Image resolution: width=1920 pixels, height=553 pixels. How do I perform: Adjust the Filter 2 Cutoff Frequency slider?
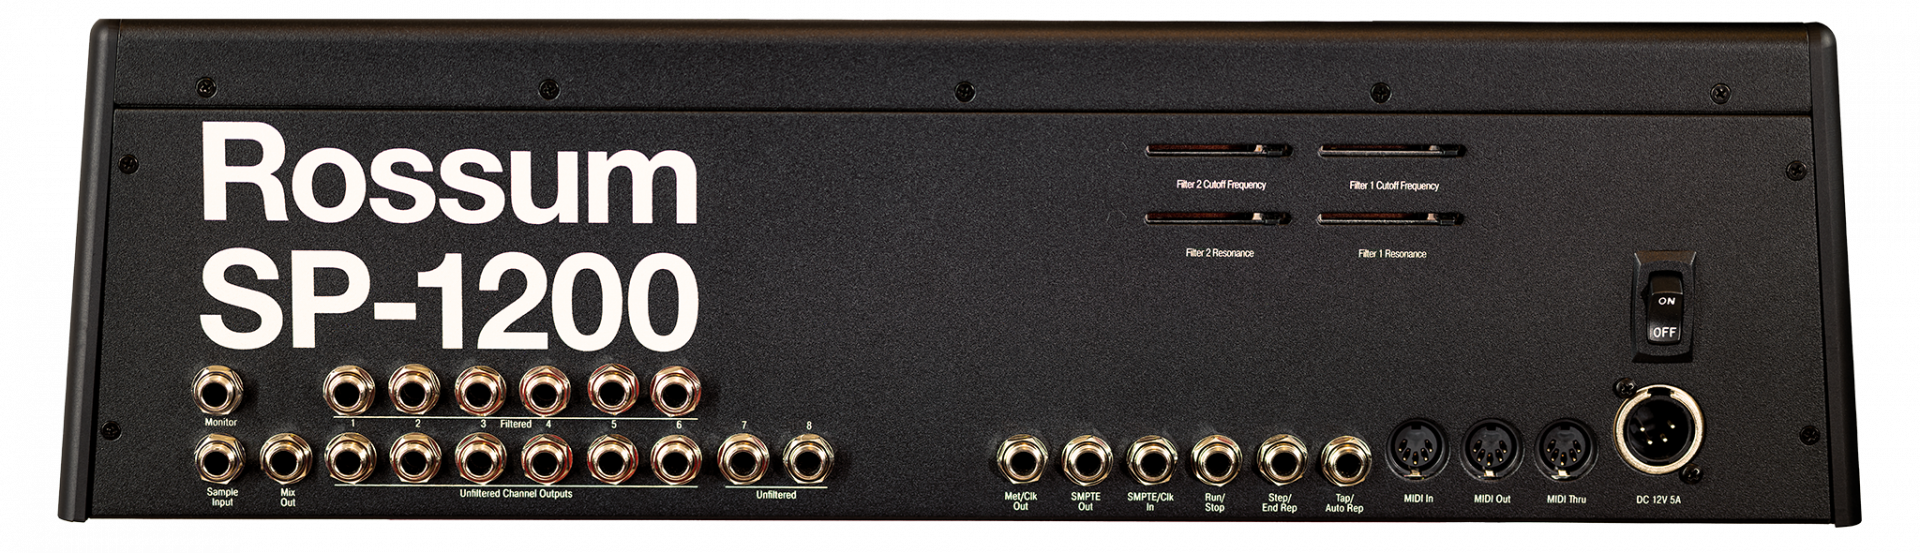[1218, 151]
